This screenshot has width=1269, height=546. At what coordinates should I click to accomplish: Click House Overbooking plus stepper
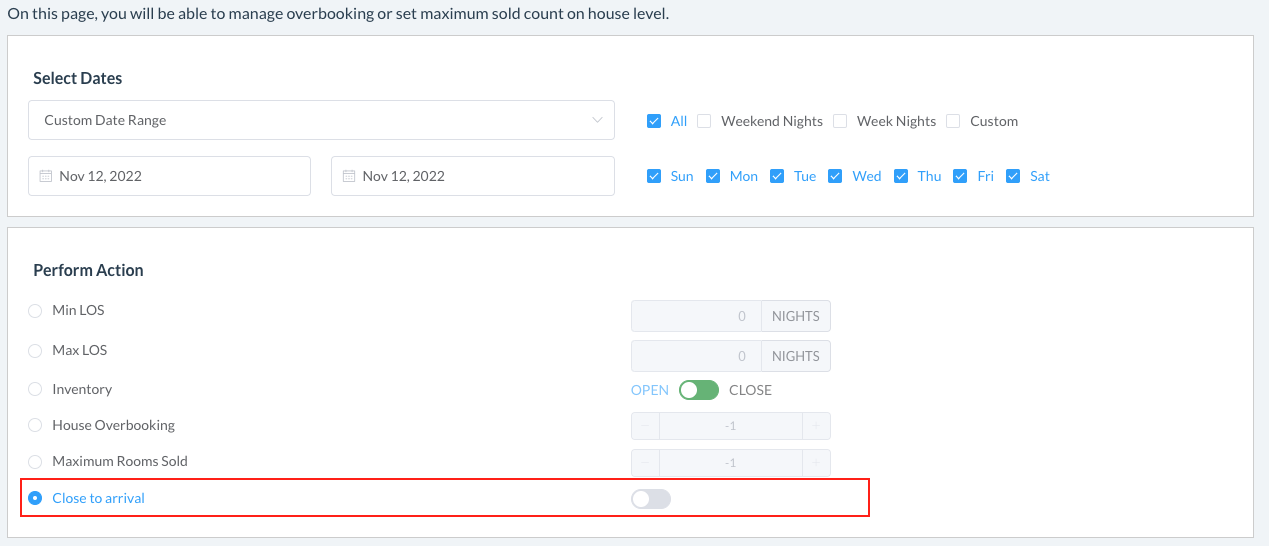tap(816, 426)
